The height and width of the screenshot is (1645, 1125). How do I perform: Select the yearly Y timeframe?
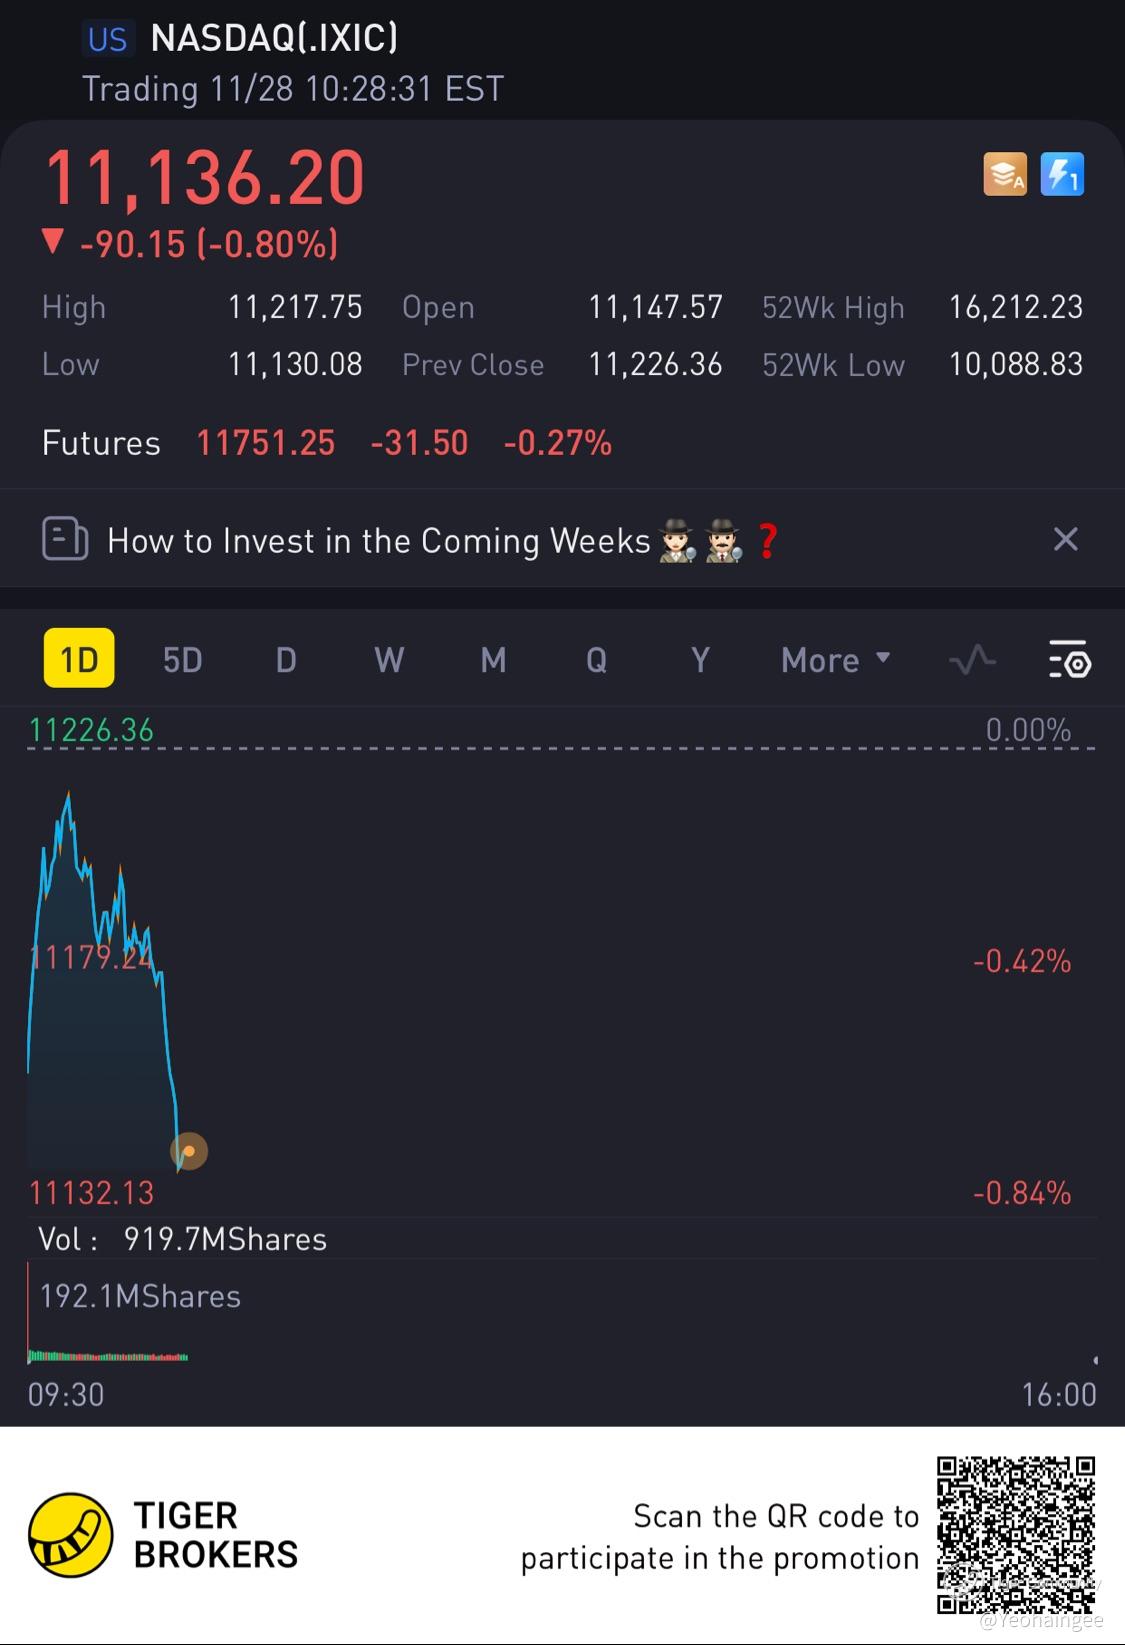[x=700, y=660]
